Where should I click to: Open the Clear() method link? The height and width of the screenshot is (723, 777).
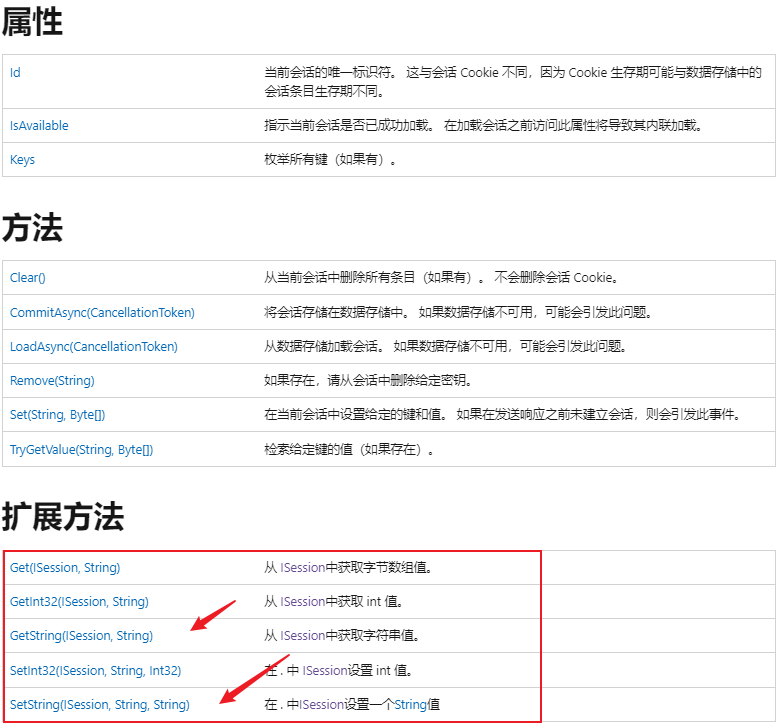coord(28,278)
